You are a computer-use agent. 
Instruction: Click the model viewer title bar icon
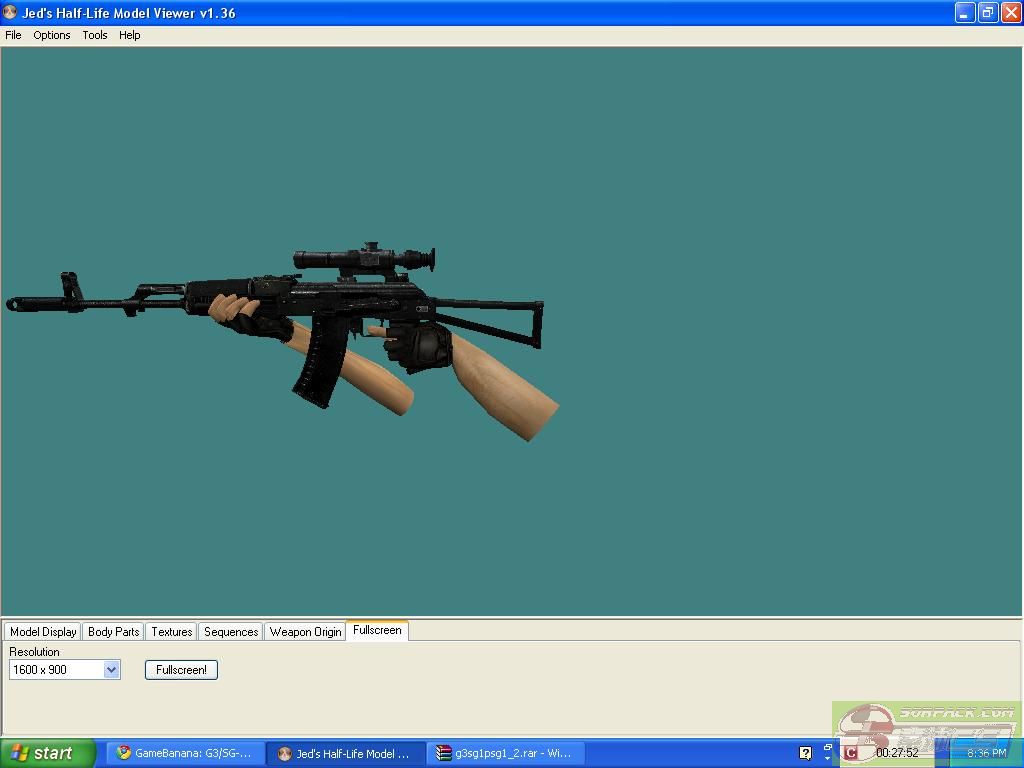(10, 12)
